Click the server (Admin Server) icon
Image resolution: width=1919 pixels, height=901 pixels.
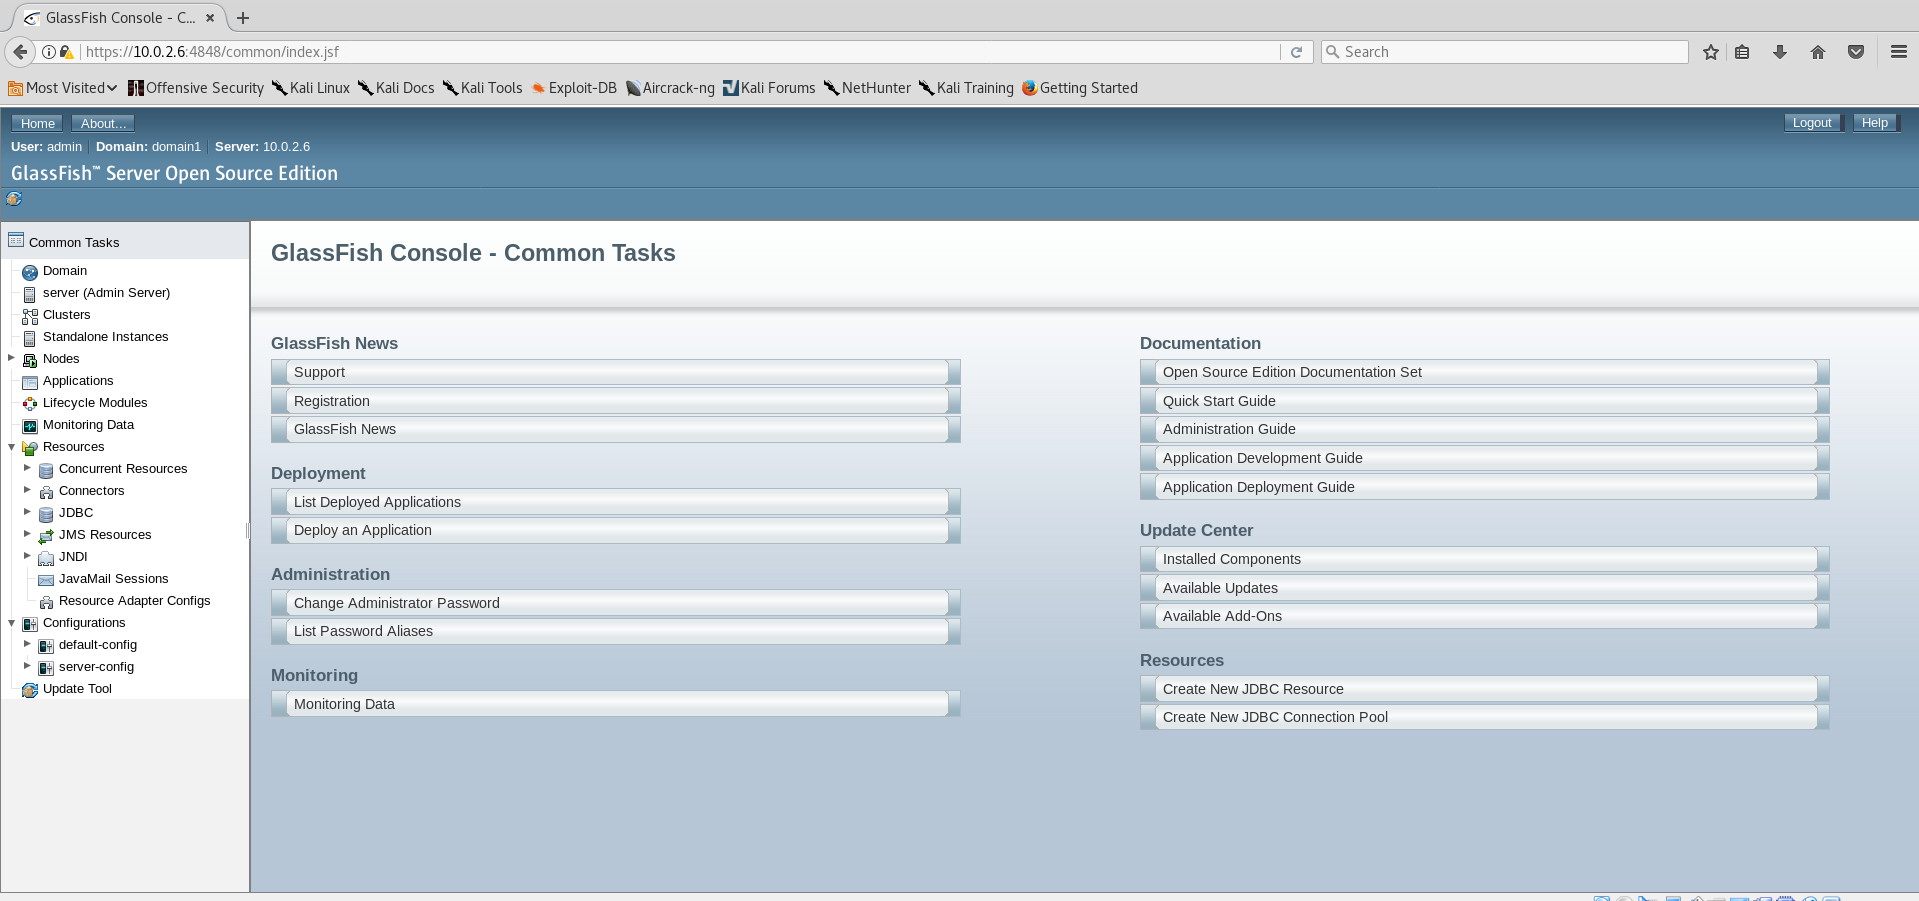pyautogui.click(x=30, y=294)
